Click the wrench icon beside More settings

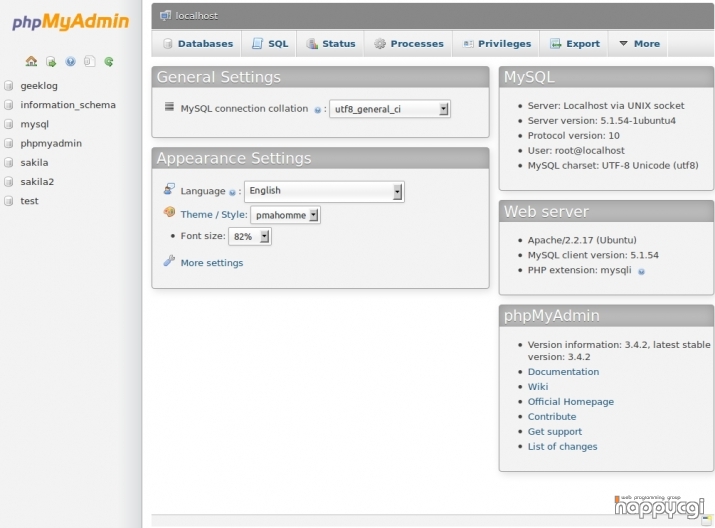169,261
